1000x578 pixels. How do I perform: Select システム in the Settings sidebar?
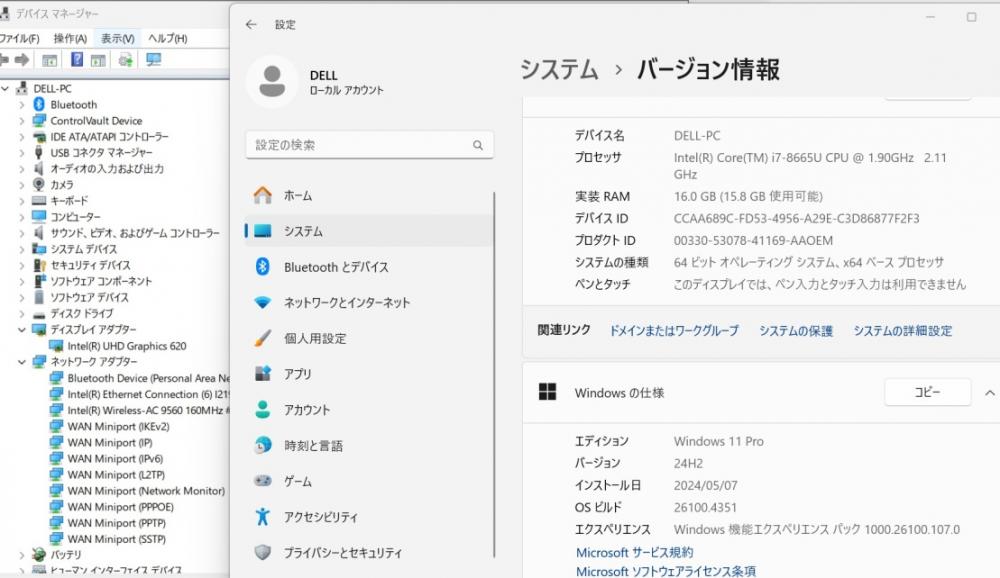(x=369, y=231)
